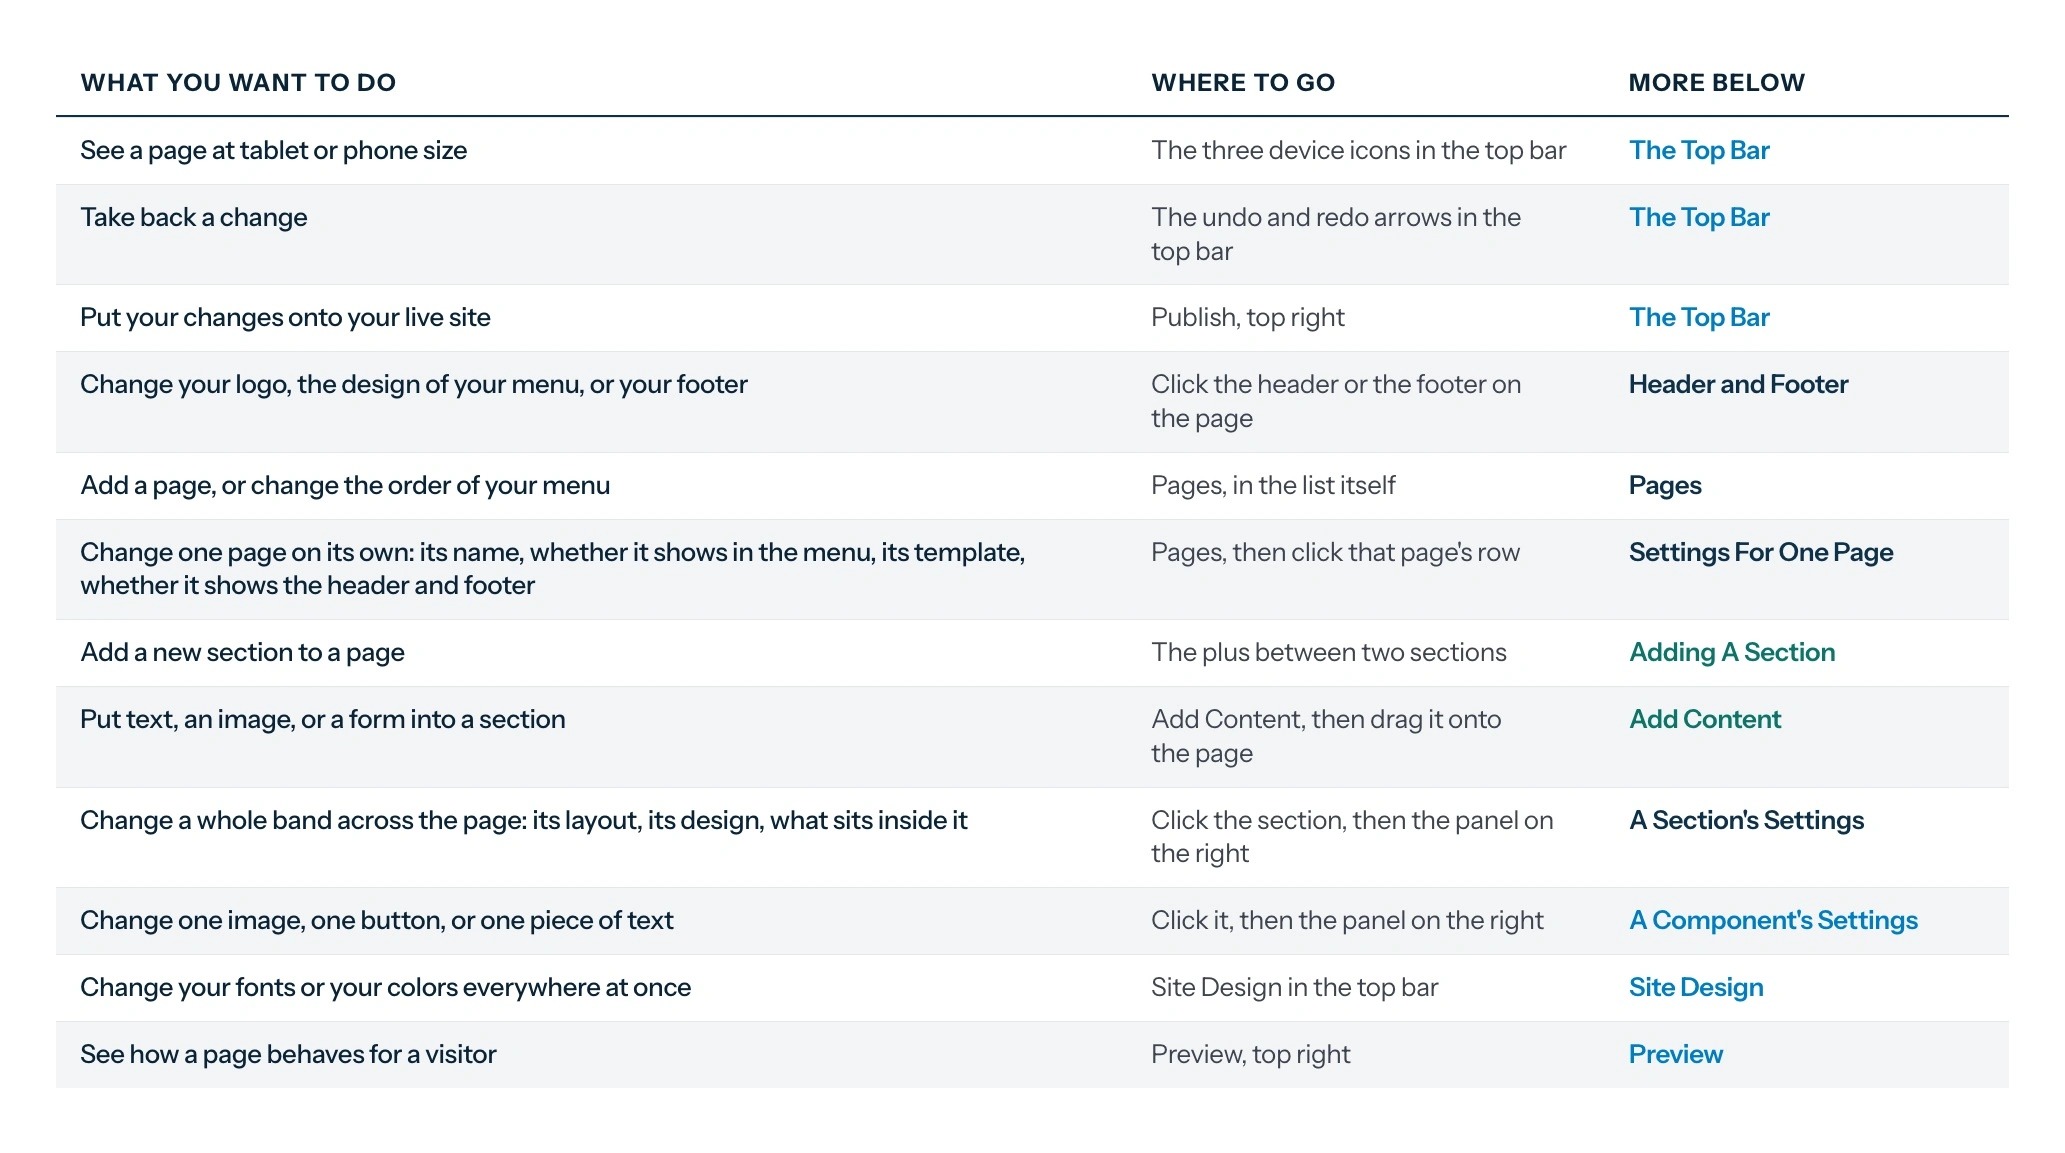Open the Preview link
Image resolution: width=2065 pixels, height=1153 pixels.
coord(1675,1054)
